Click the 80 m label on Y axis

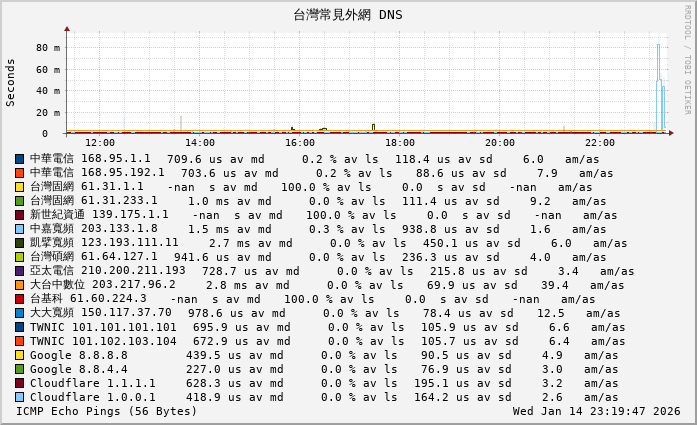click(x=47, y=47)
